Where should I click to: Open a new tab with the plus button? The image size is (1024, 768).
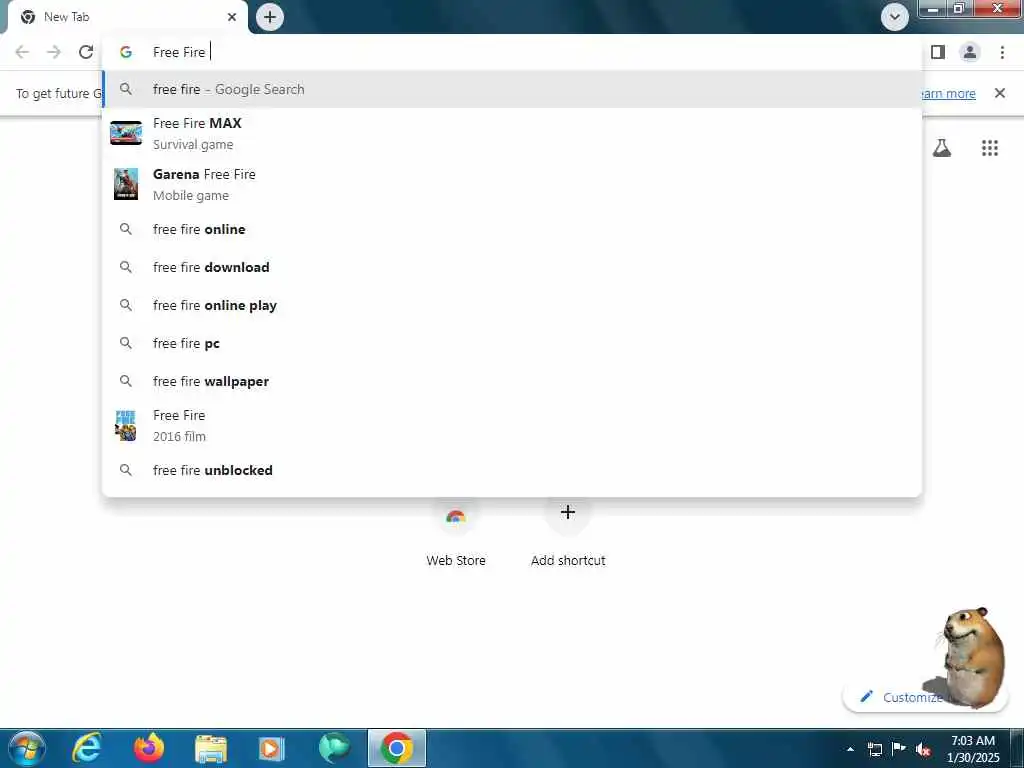(270, 17)
